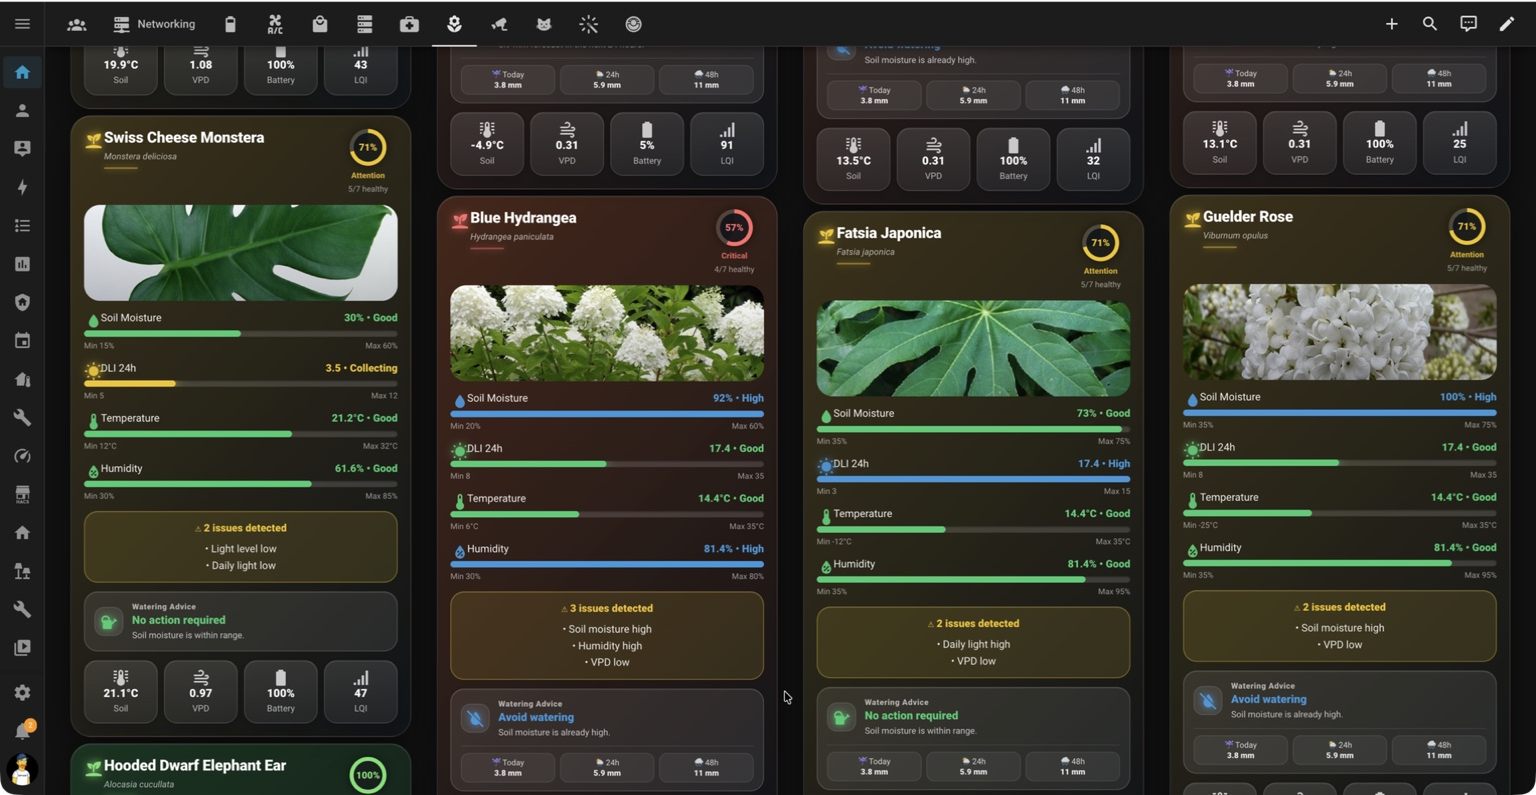Open the medical bag view tab
Screen dimensions: 1536x795
coord(409,24)
